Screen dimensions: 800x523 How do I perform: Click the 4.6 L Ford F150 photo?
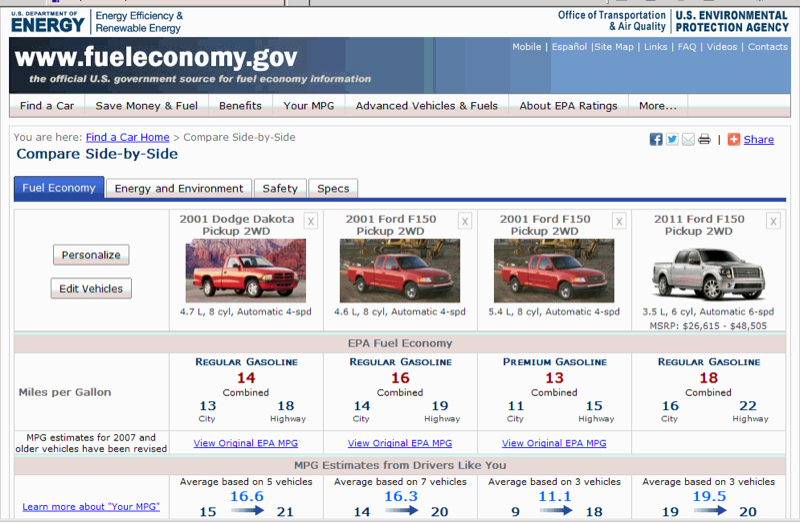(x=400, y=271)
